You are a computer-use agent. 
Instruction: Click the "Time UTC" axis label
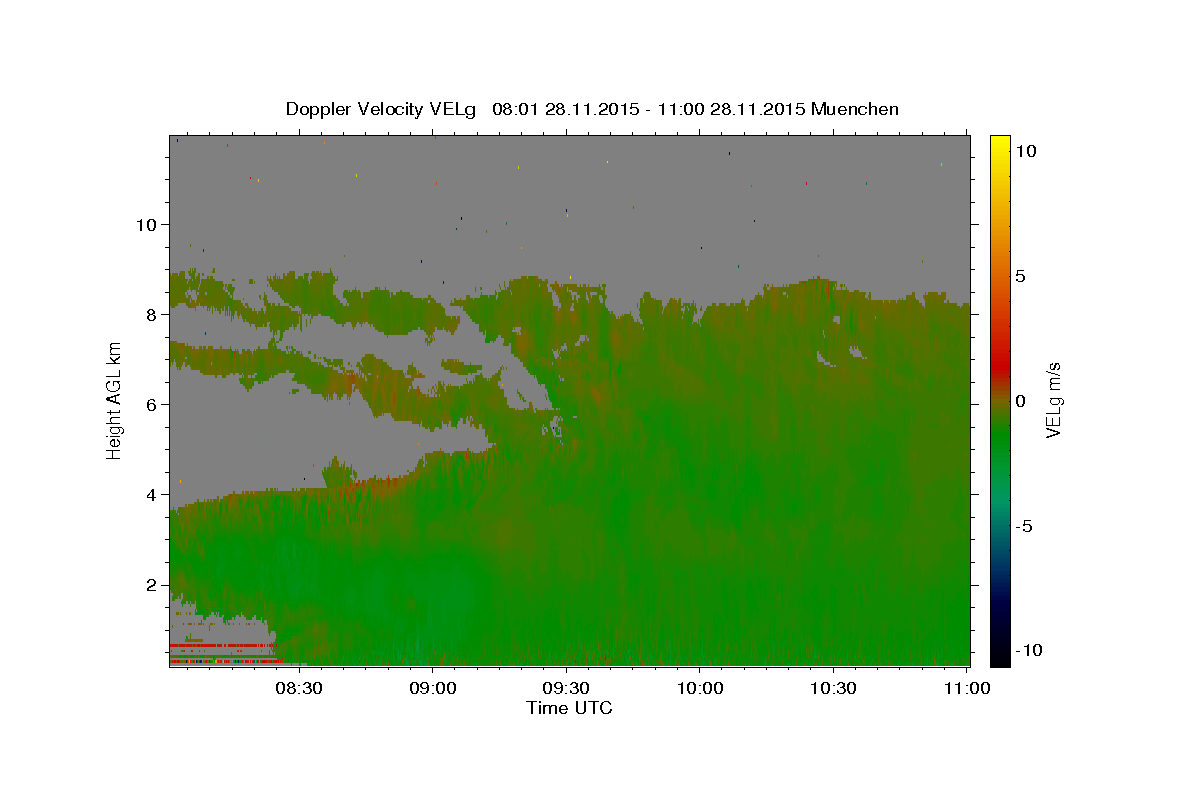point(569,708)
